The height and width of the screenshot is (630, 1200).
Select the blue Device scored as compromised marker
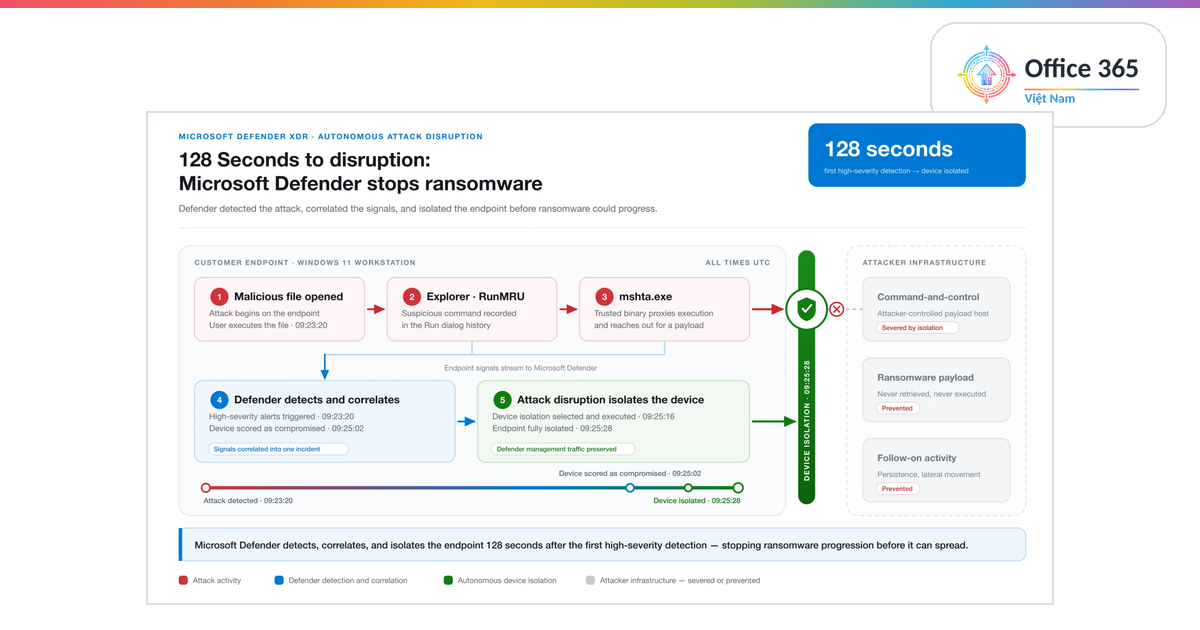pos(630,488)
